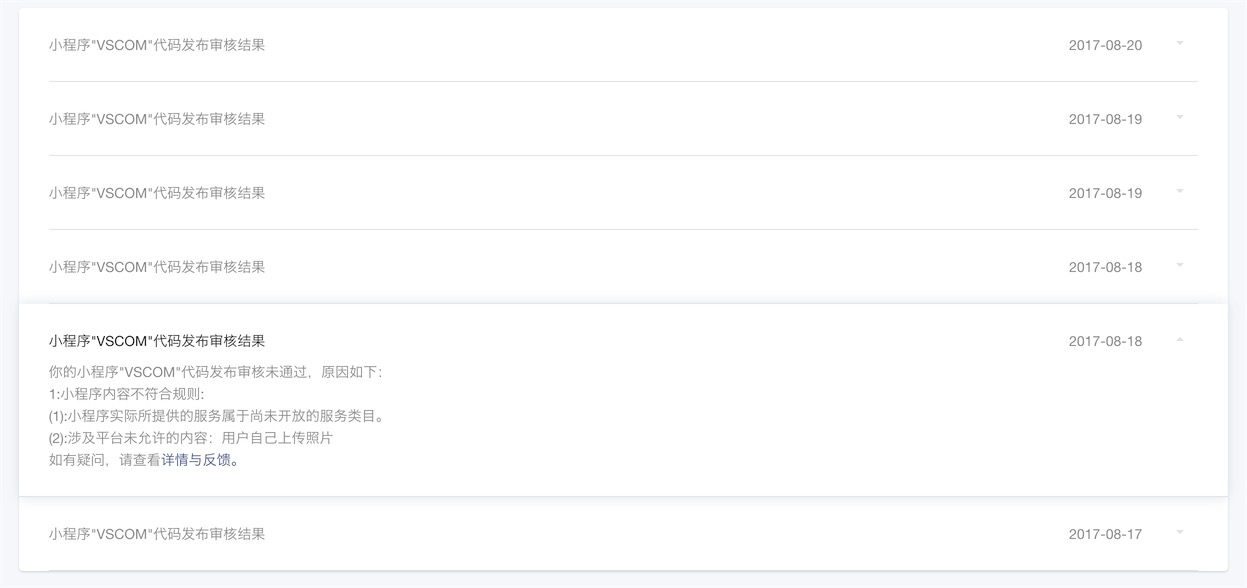Click the date of the expanded notification
Image resolution: width=1247 pixels, height=588 pixels.
1105,341
